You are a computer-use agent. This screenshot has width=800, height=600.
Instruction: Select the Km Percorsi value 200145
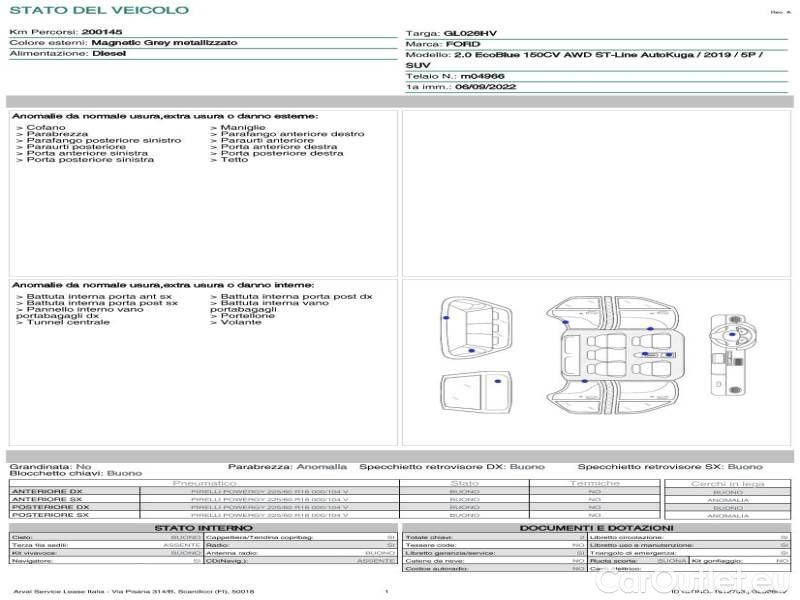(x=102, y=32)
